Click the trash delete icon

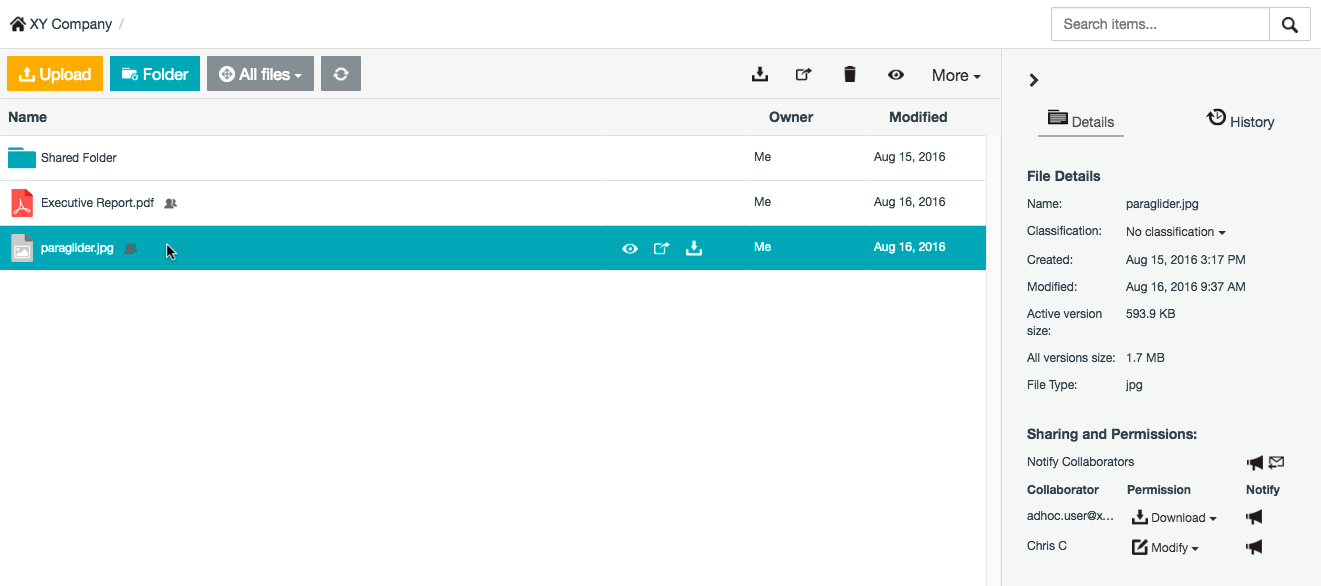coord(850,74)
